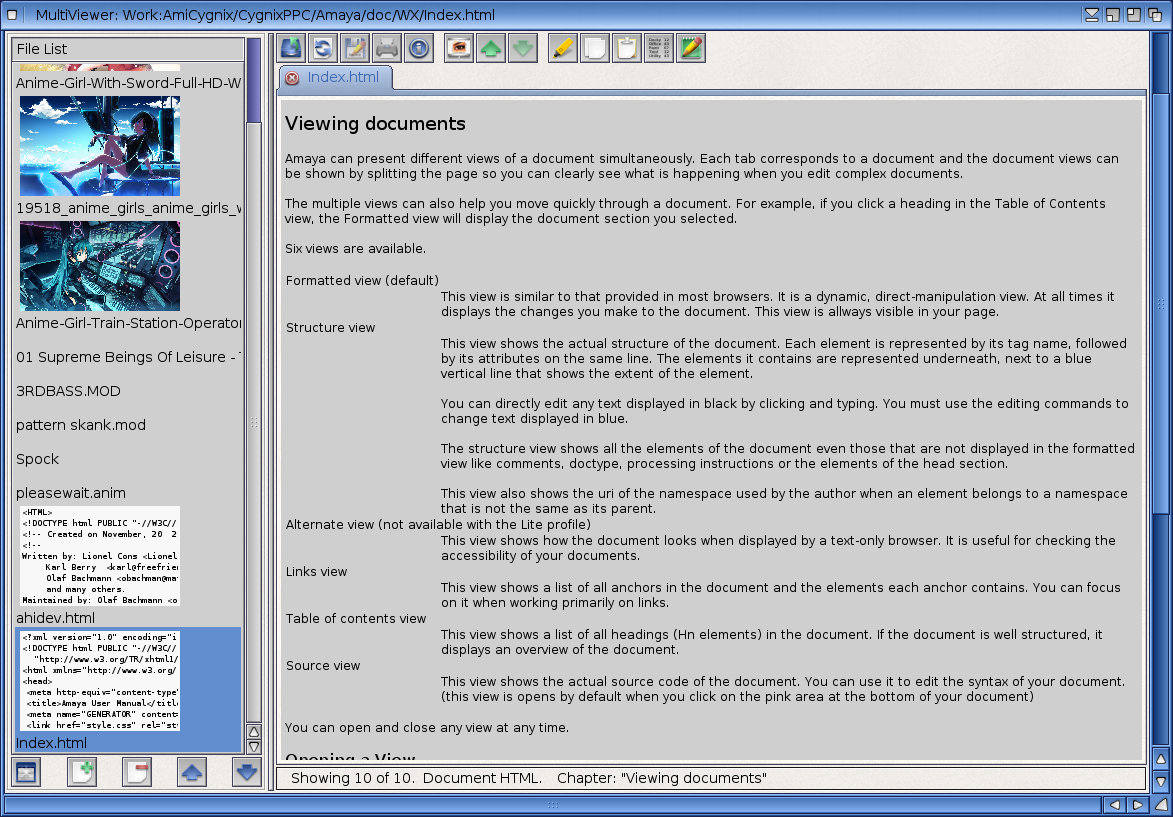This screenshot has height=817, width=1173.
Task: Show document info with blue i icon
Action: [419, 49]
